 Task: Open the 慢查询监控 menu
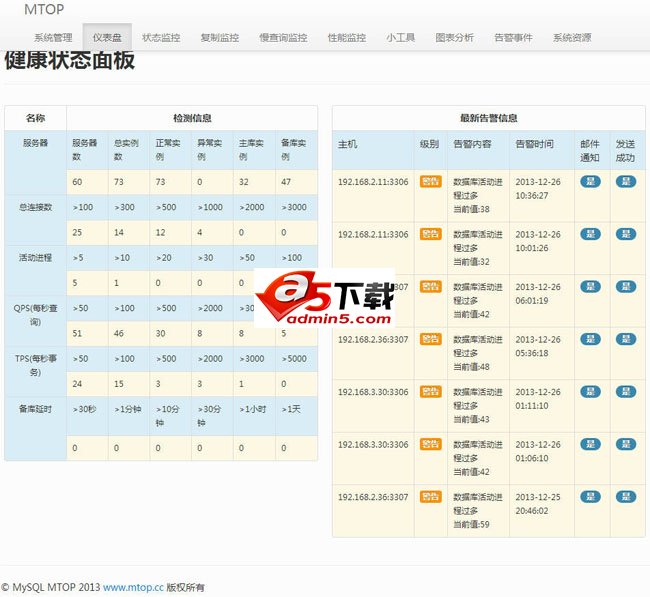tap(283, 38)
